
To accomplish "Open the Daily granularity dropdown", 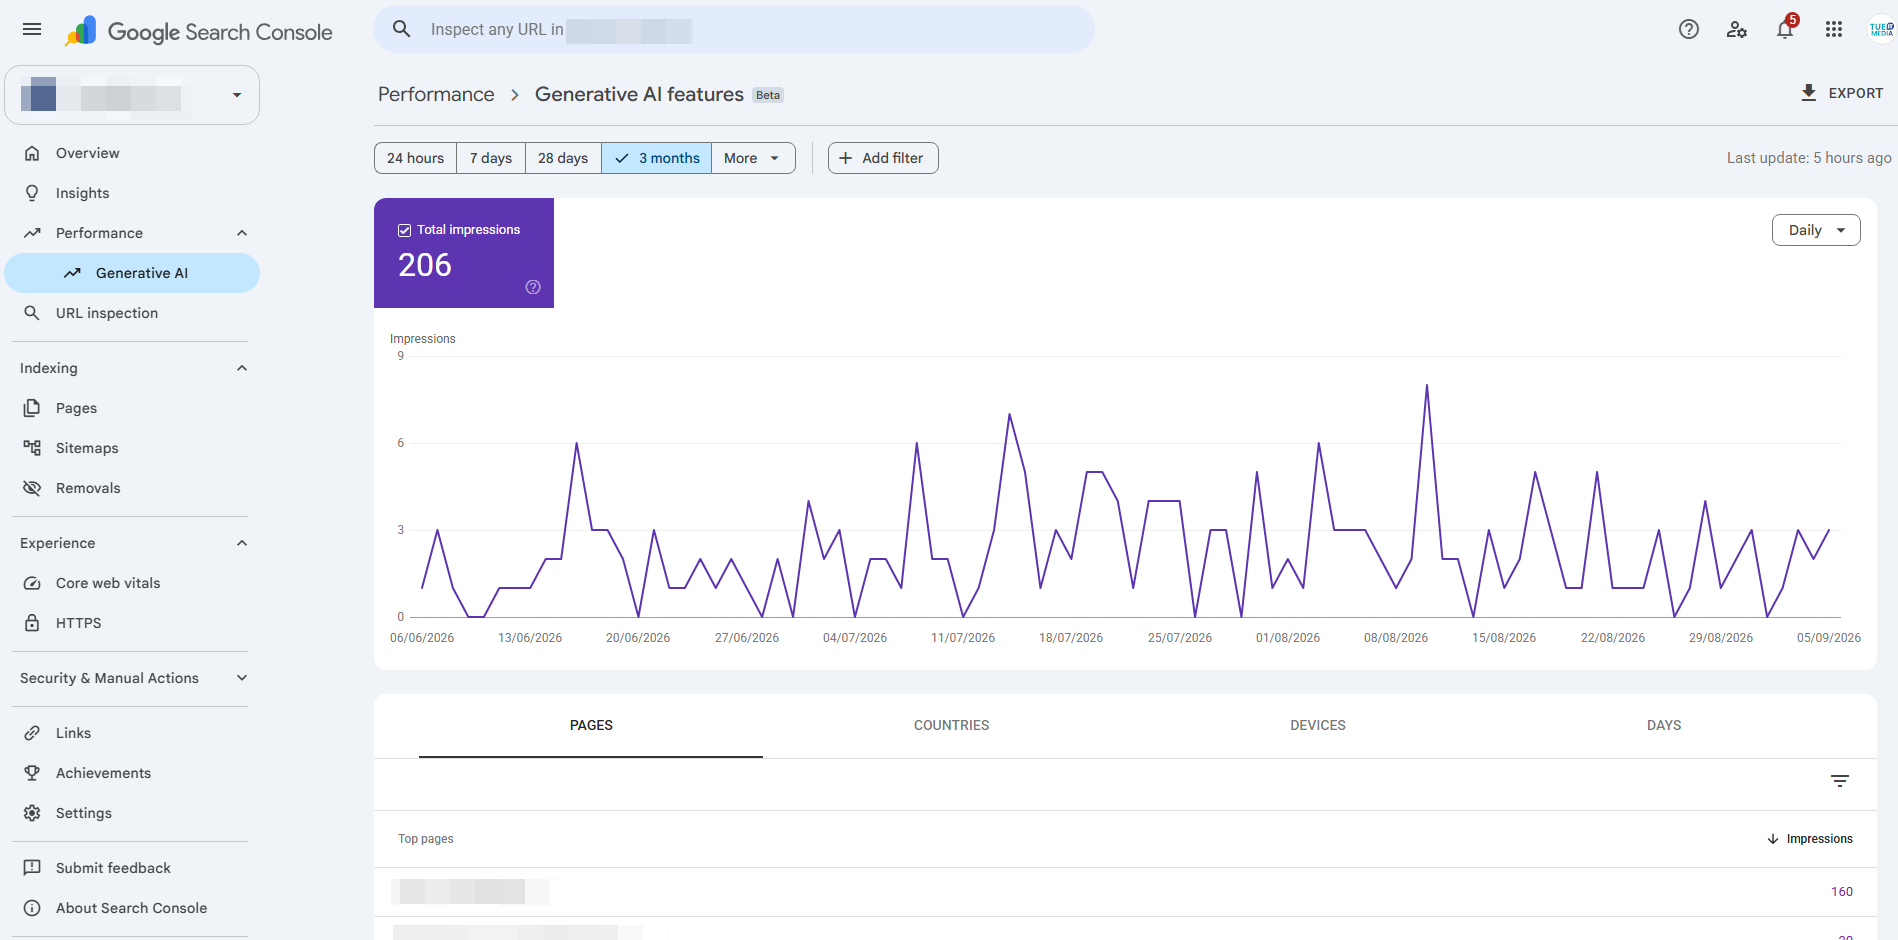I will tap(1816, 230).
